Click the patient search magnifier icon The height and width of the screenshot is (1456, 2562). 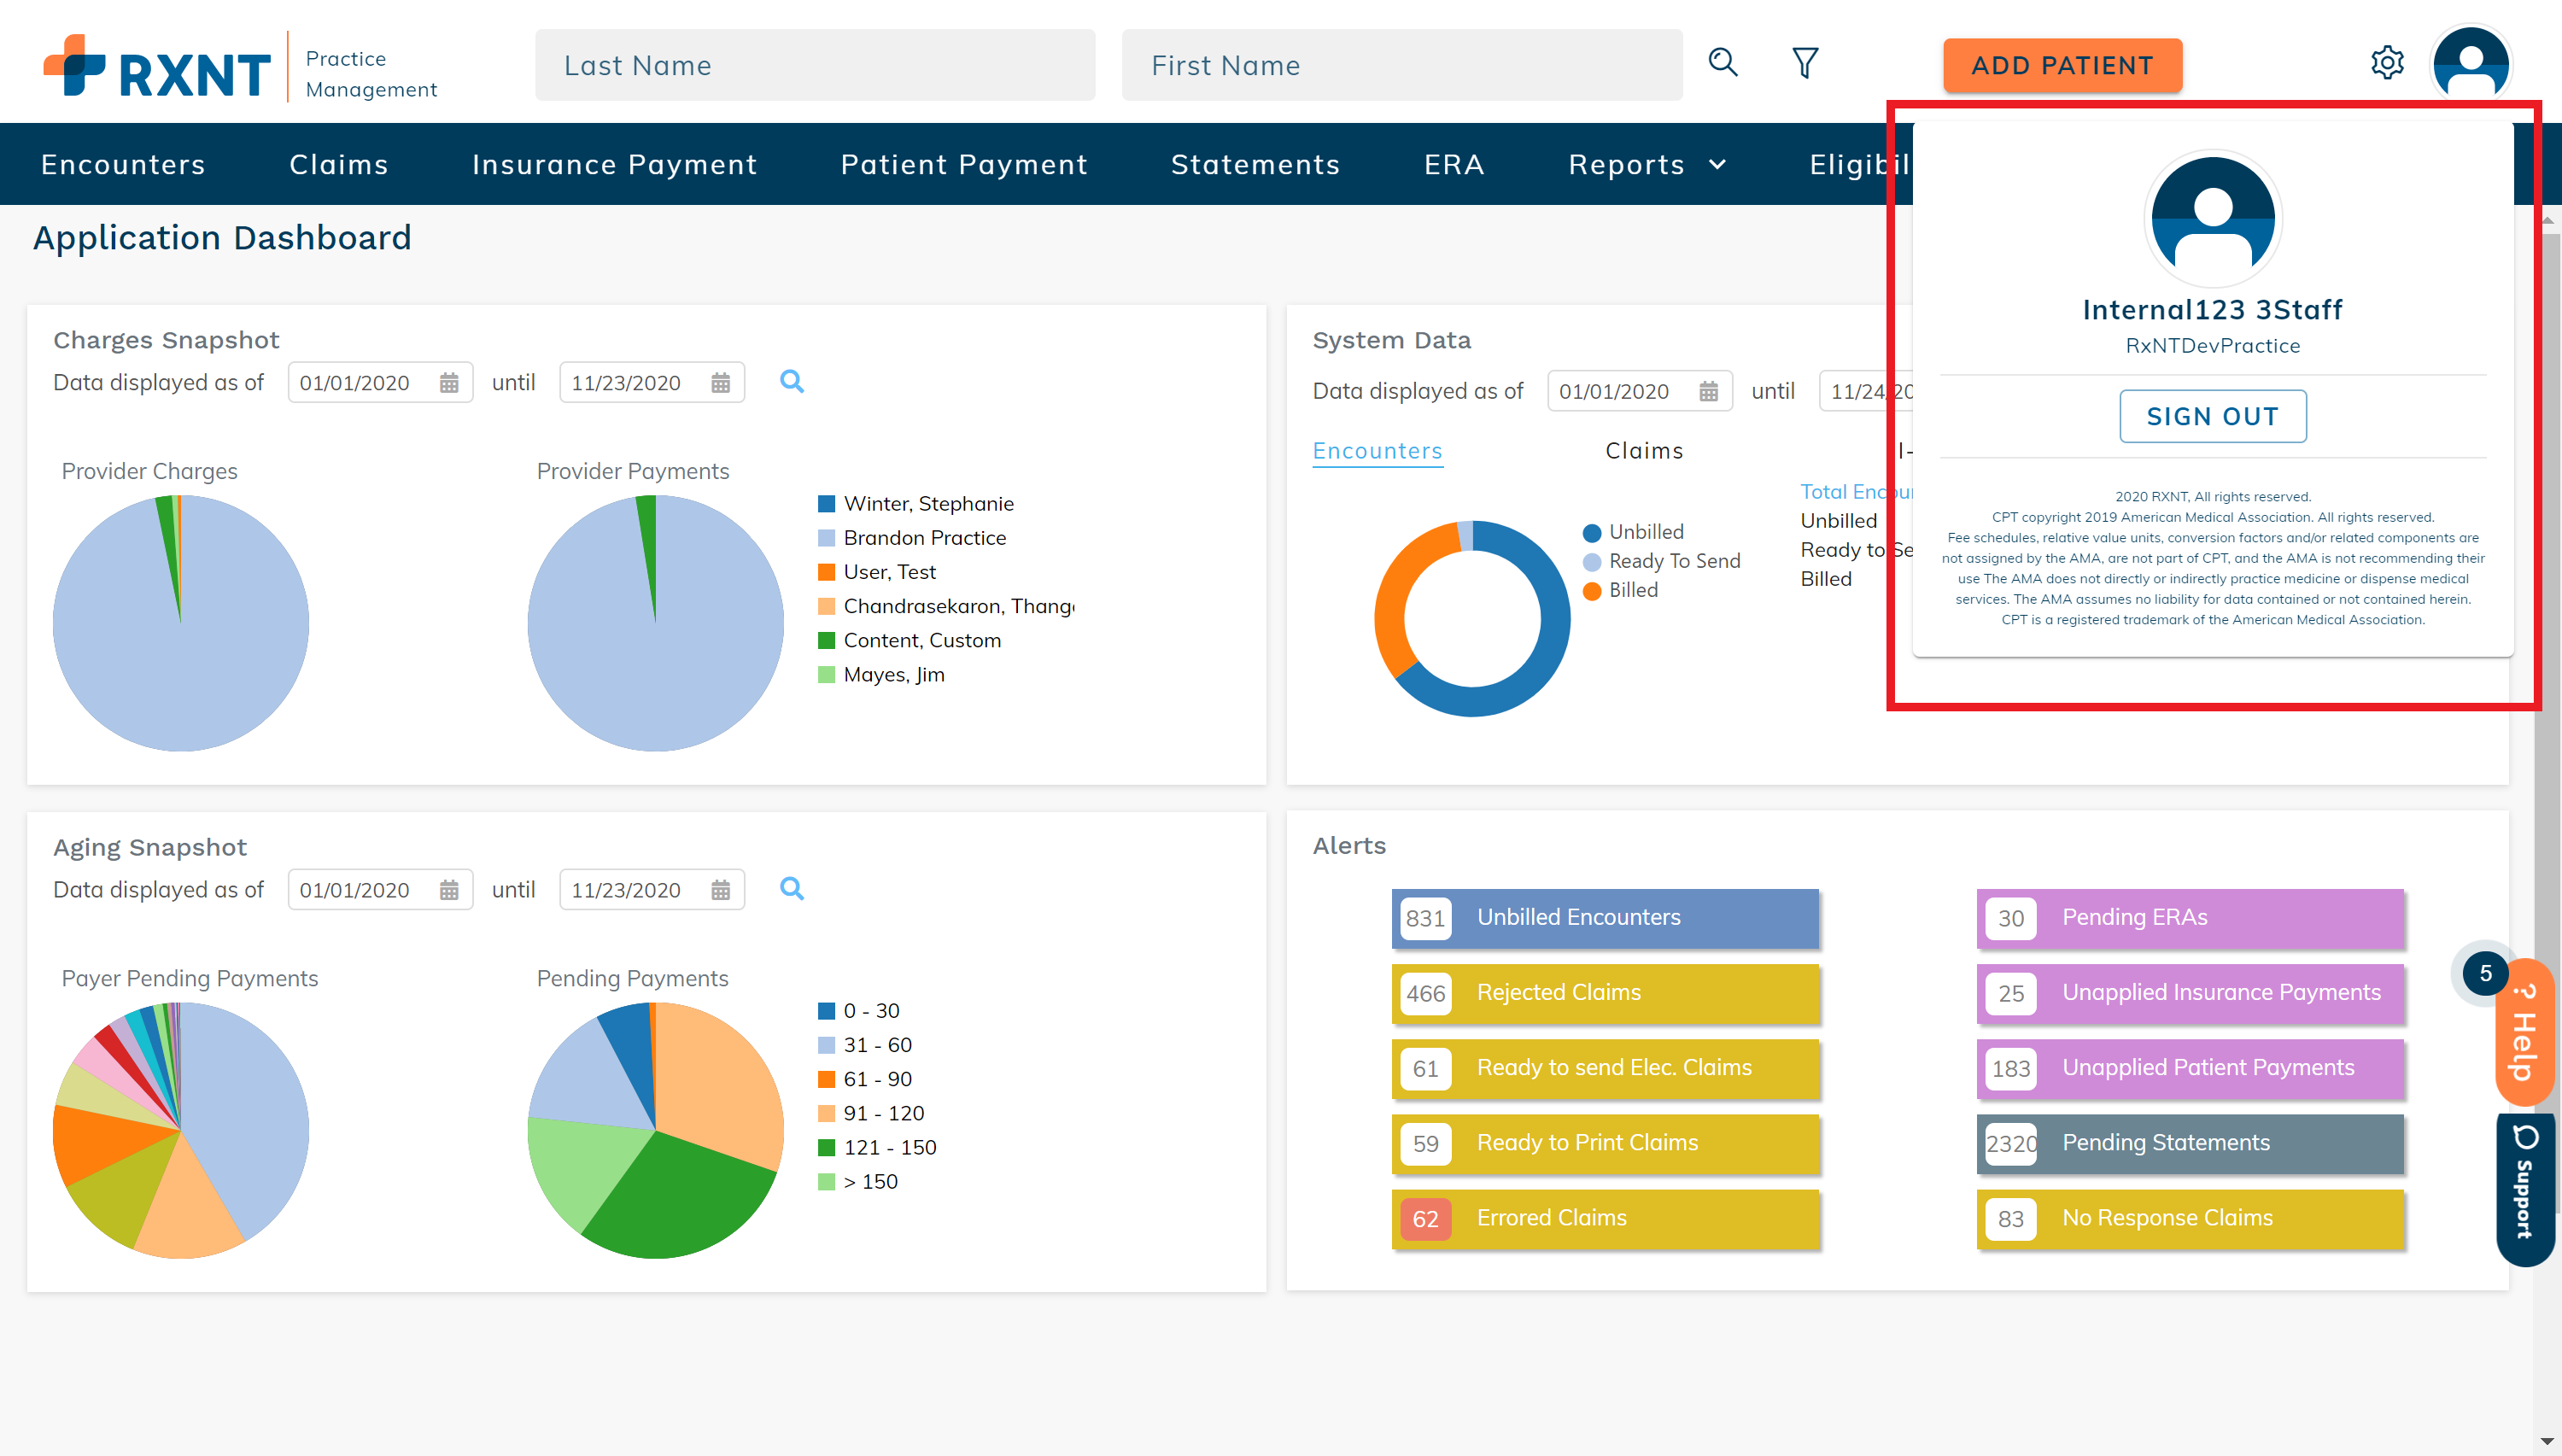tap(1722, 63)
